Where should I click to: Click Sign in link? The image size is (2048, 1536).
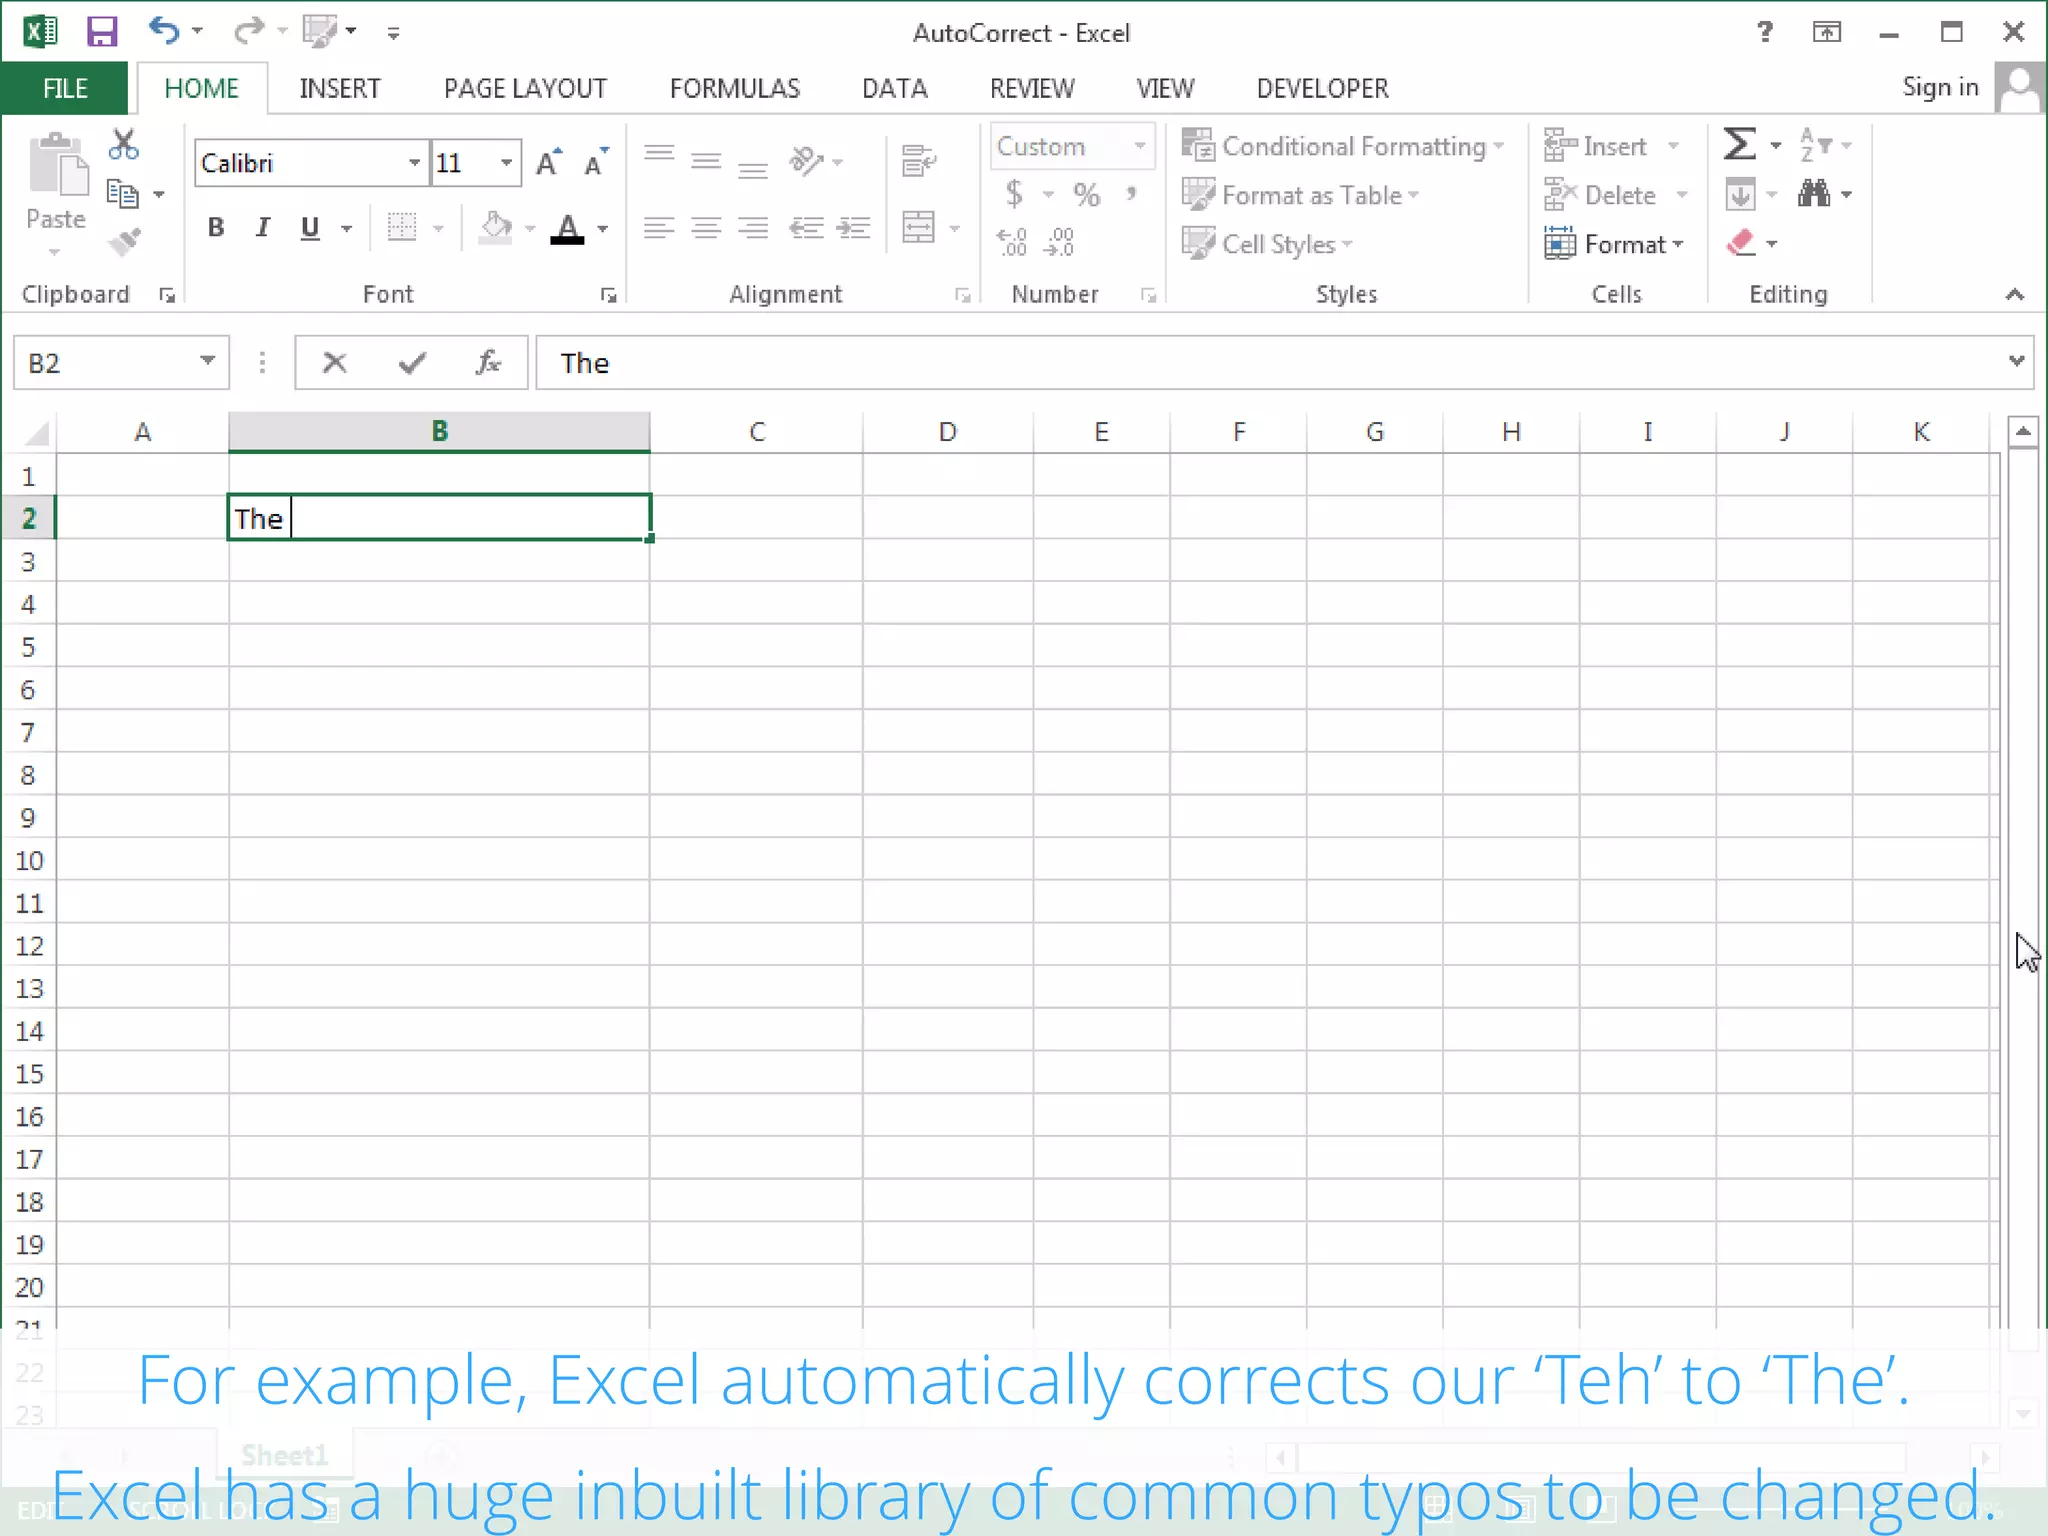[x=1940, y=87]
